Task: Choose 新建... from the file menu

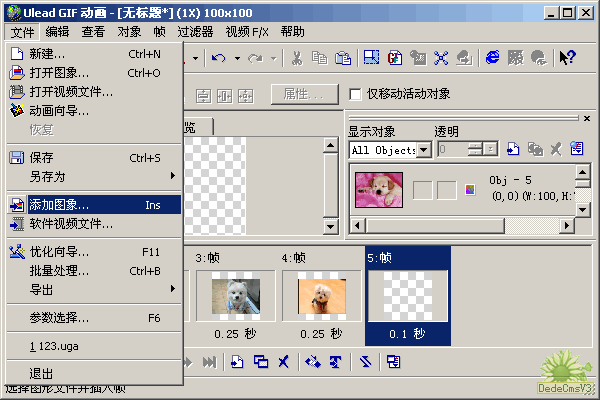Action: pos(94,54)
